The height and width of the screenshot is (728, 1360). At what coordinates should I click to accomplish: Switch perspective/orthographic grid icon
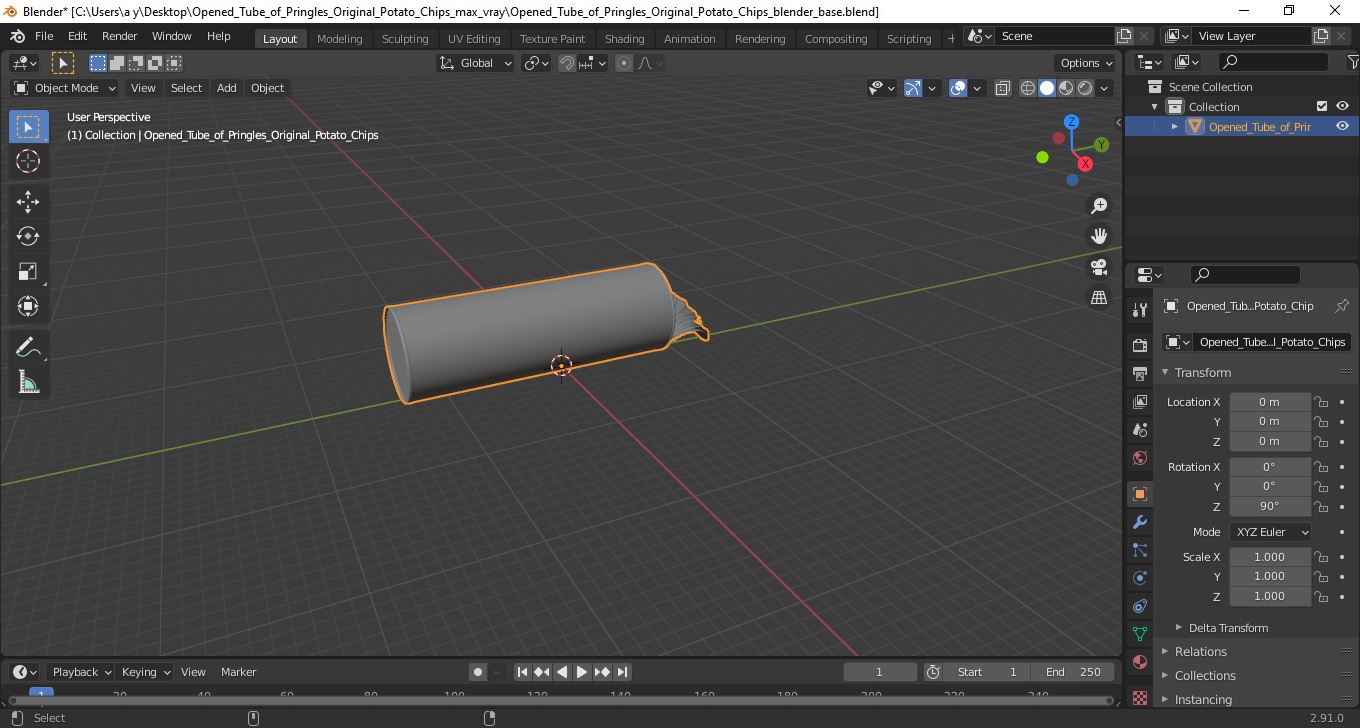pos(1099,298)
